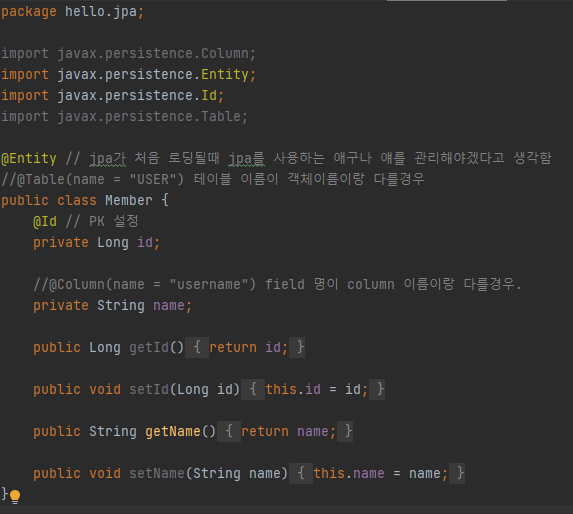This screenshot has width=573, height=514.
Task: Click the getId method name
Action: pos(149,347)
